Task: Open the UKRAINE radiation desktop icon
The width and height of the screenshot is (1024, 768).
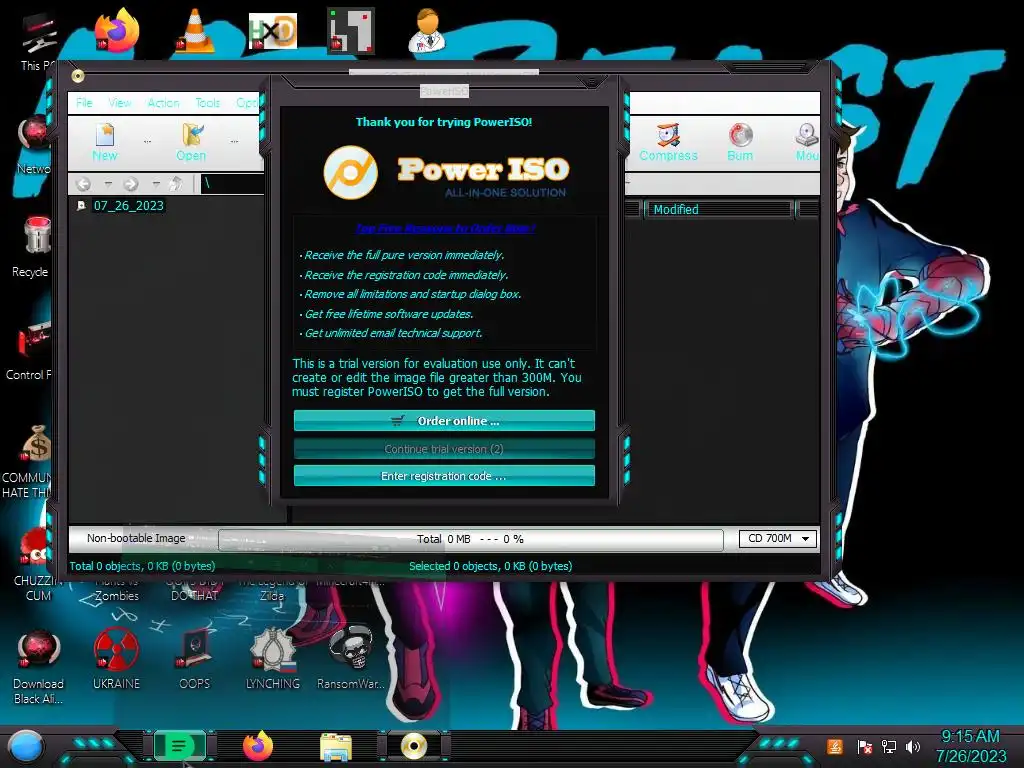Action: 116,658
